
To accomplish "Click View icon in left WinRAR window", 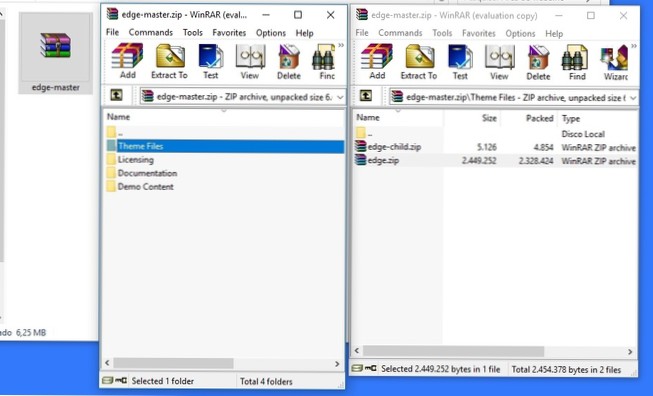I will point(249,61).
